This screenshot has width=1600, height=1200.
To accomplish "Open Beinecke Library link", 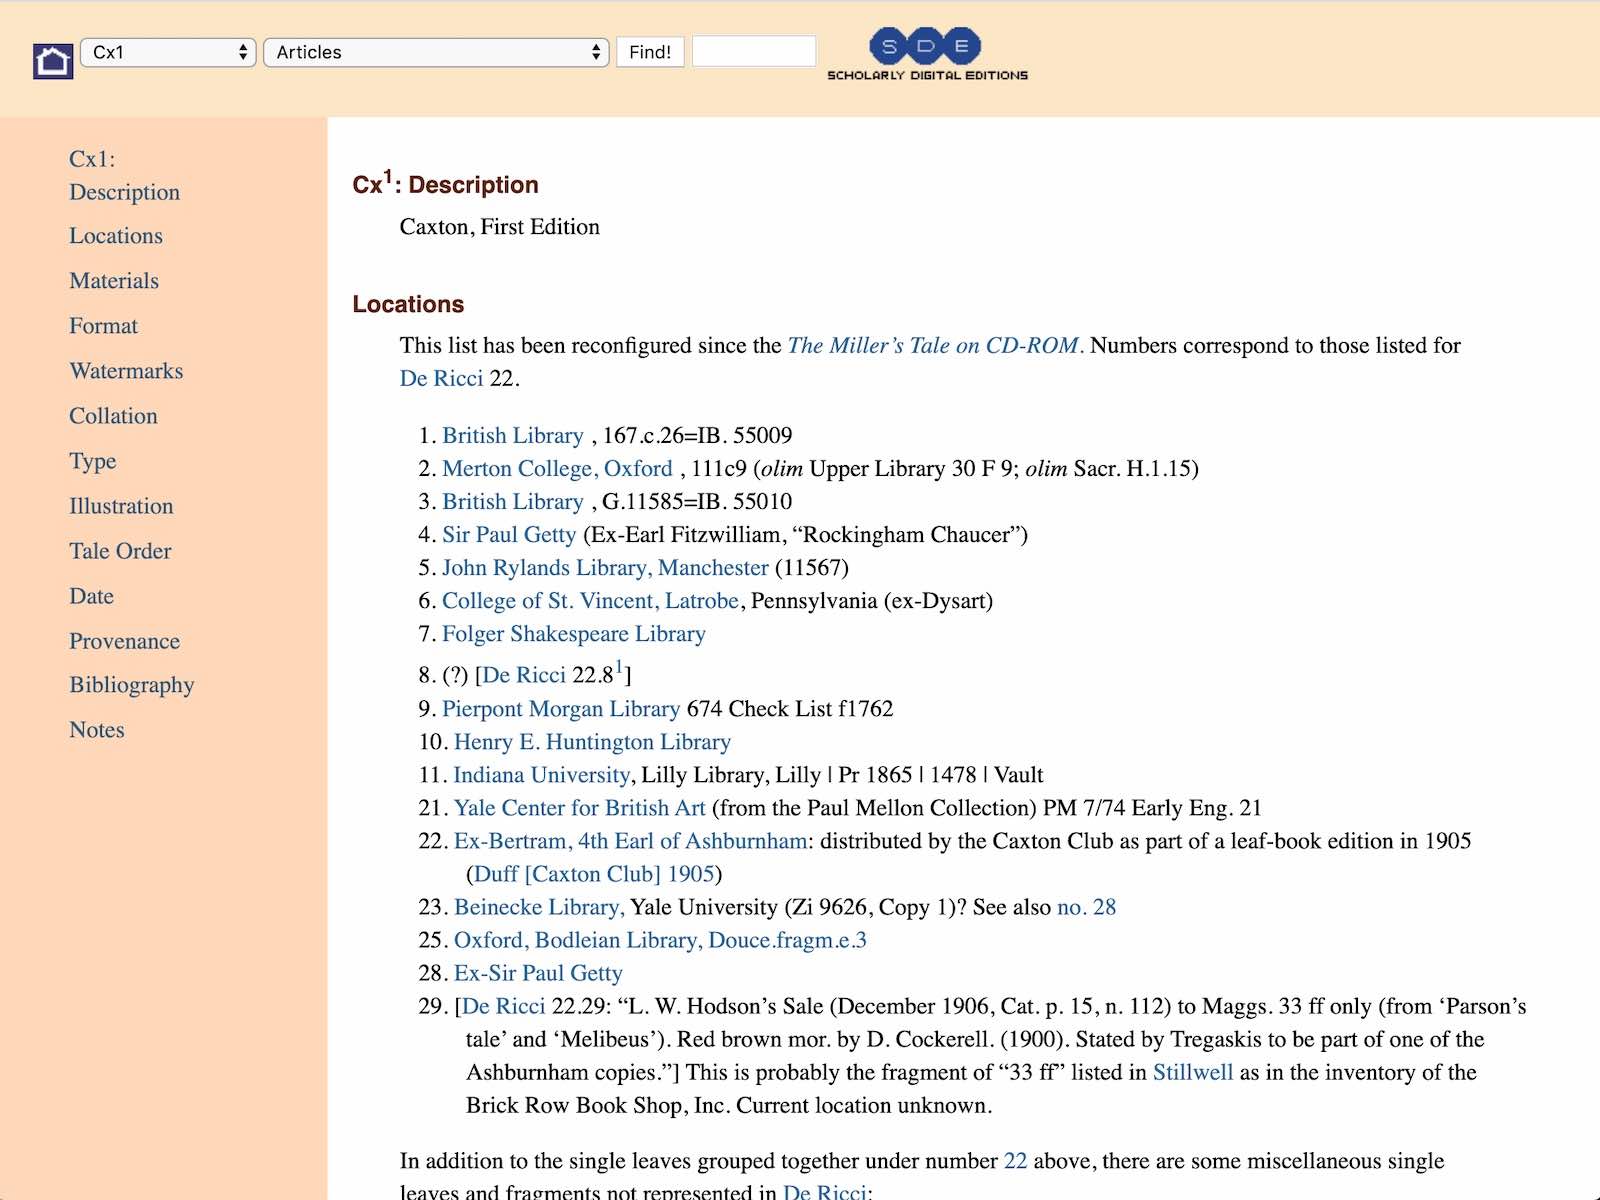I will click(539, 906).
